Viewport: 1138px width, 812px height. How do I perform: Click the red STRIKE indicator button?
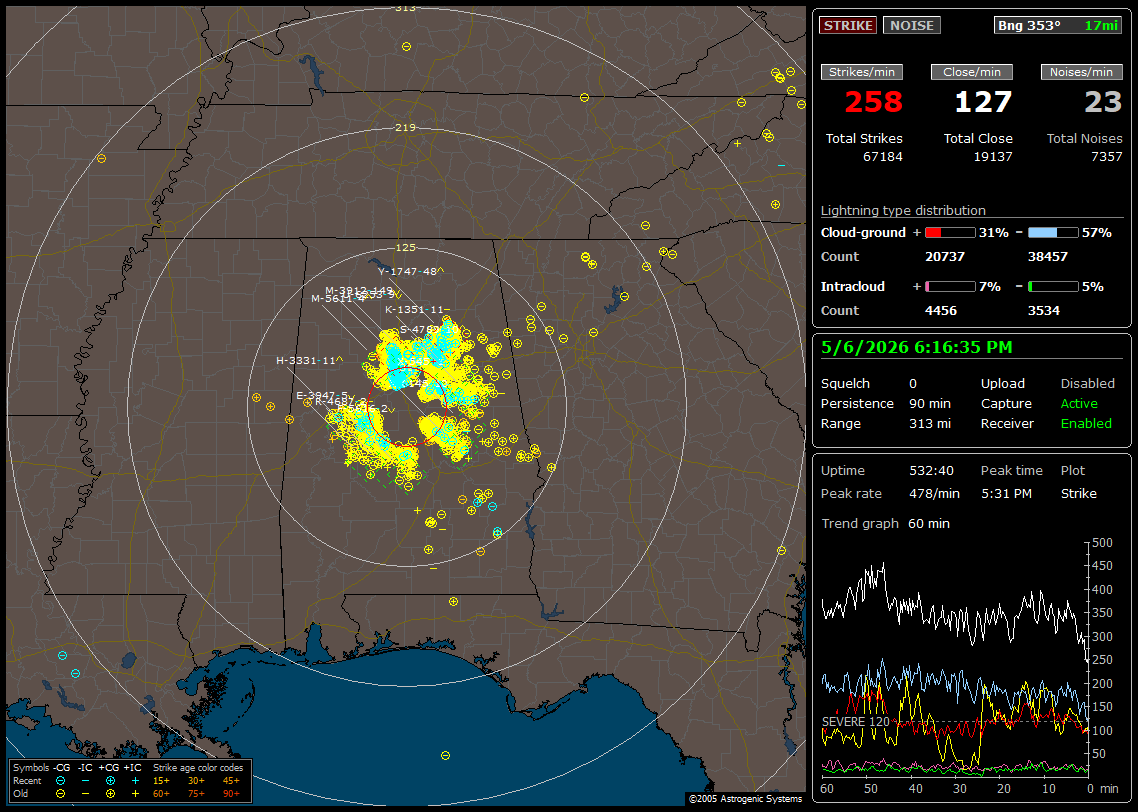(x=848, y=25)
